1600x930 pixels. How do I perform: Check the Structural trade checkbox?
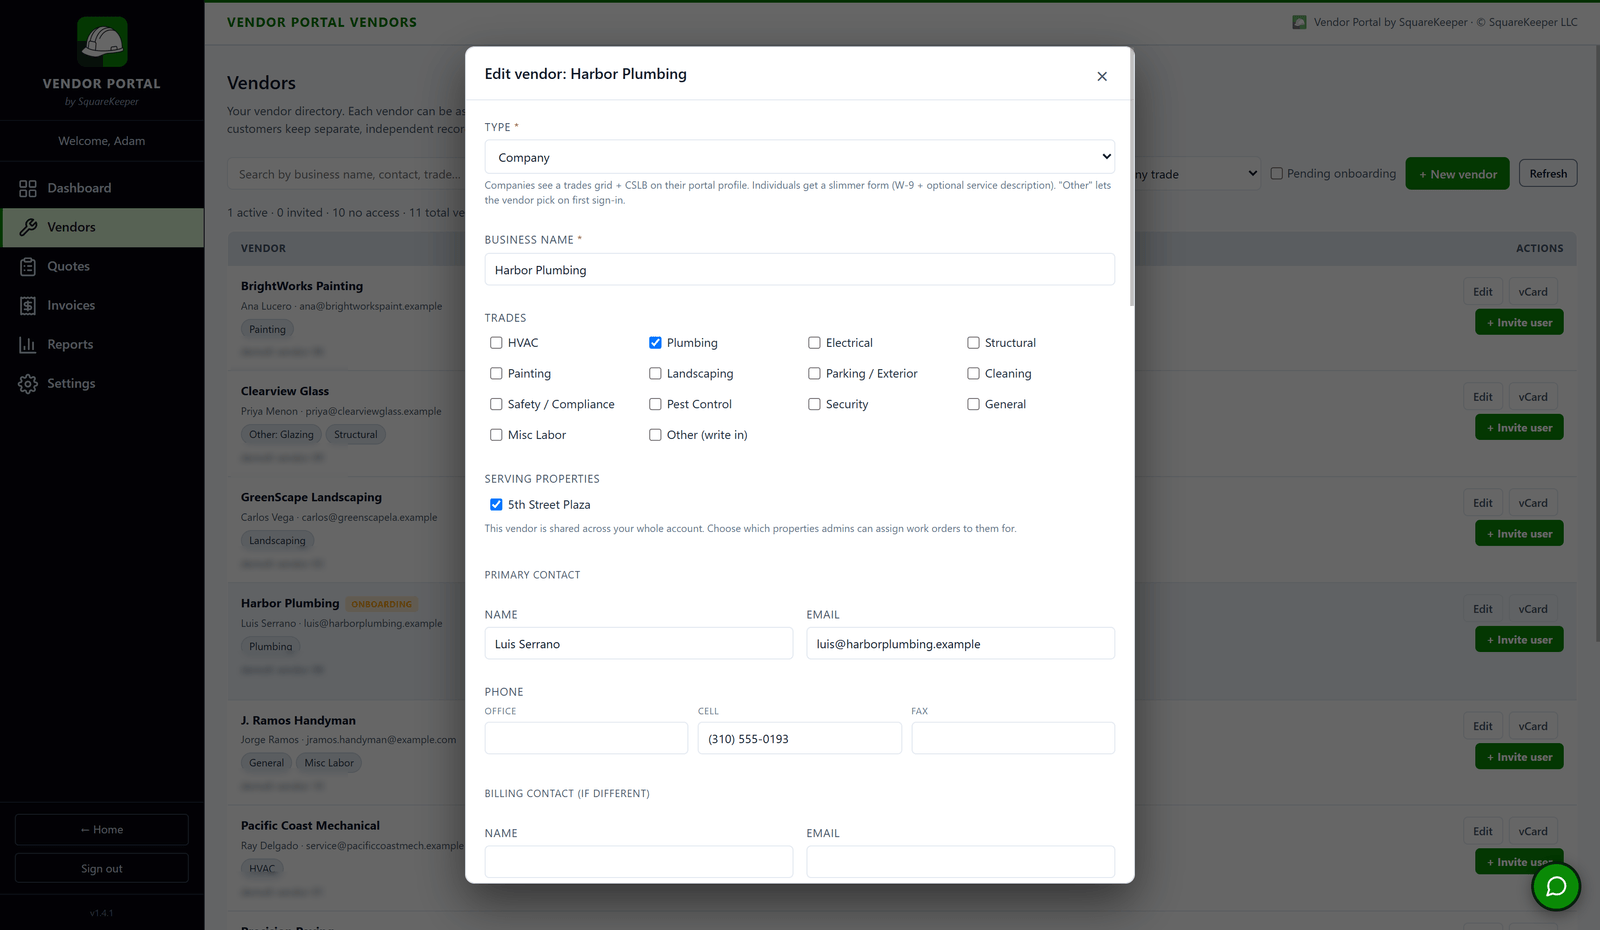coord(973,343)
